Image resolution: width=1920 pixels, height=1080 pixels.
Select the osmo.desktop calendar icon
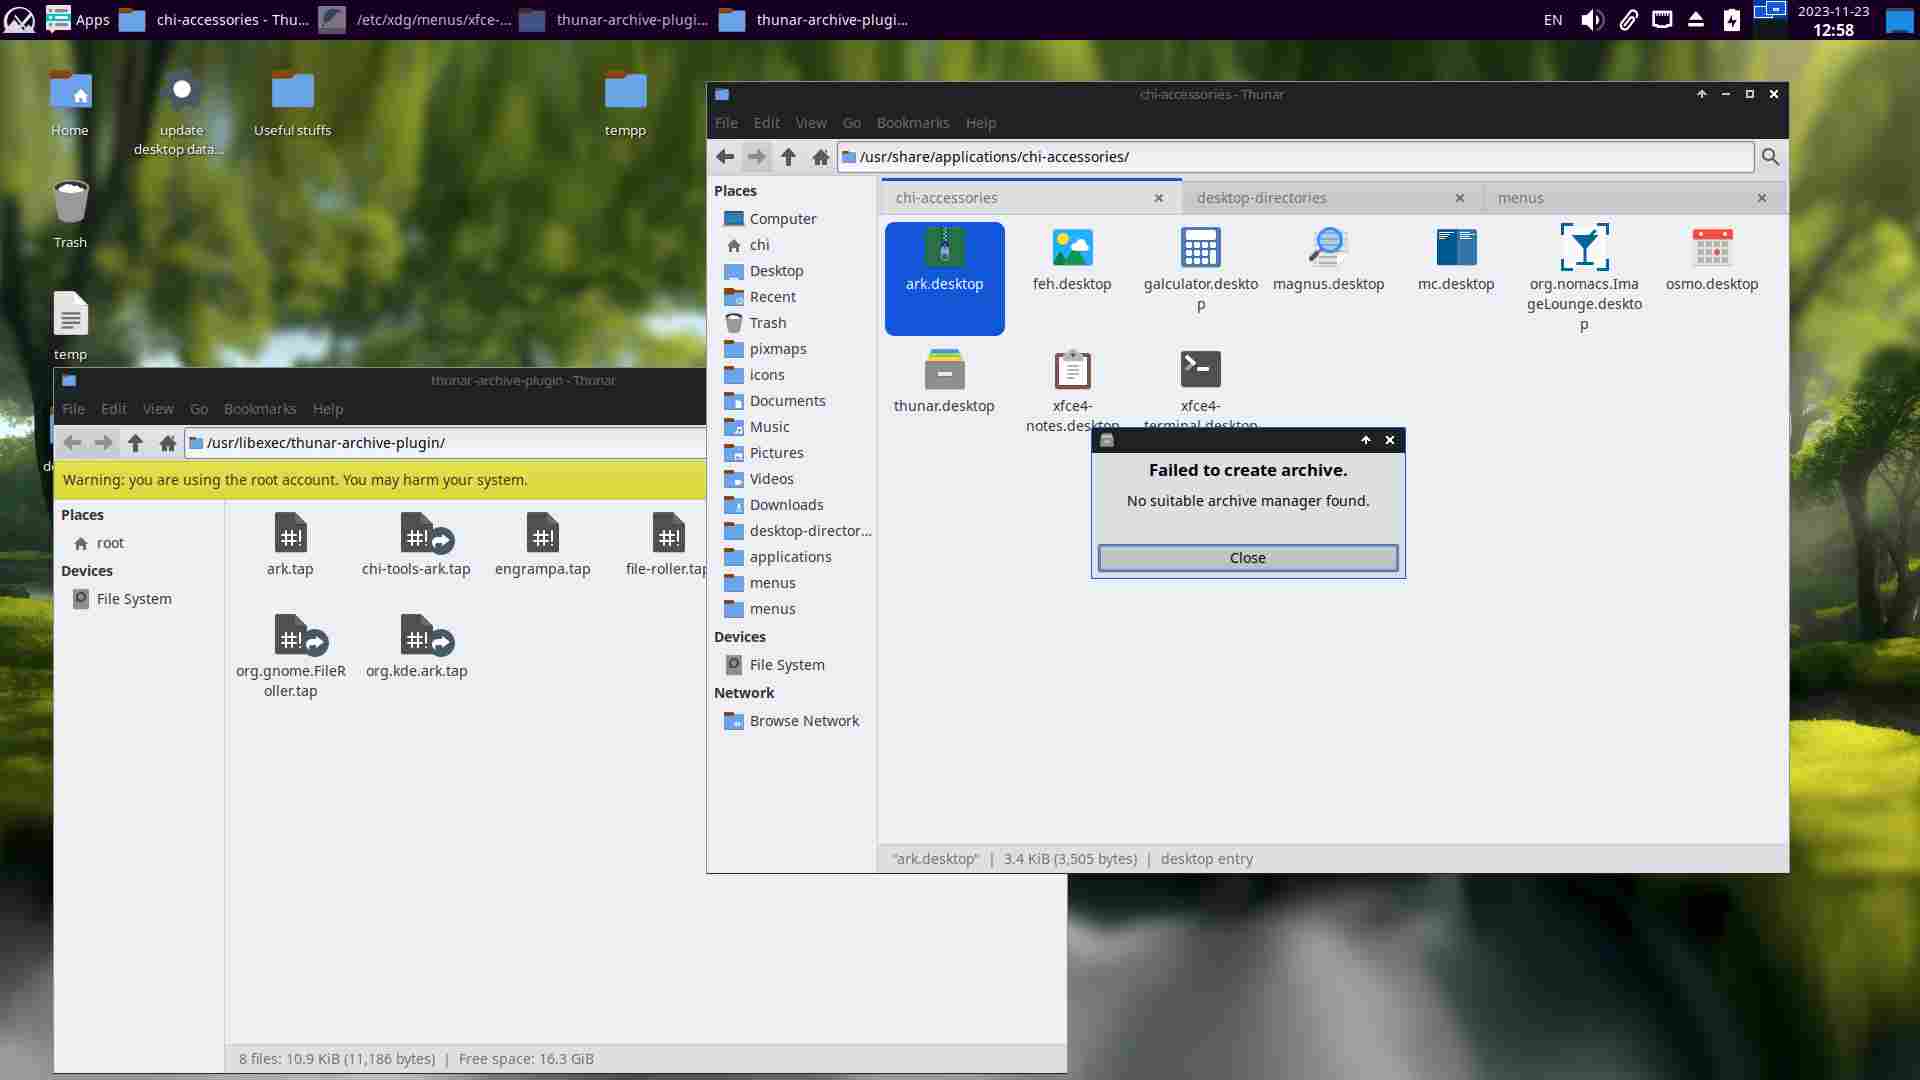tap(1711, 248)
